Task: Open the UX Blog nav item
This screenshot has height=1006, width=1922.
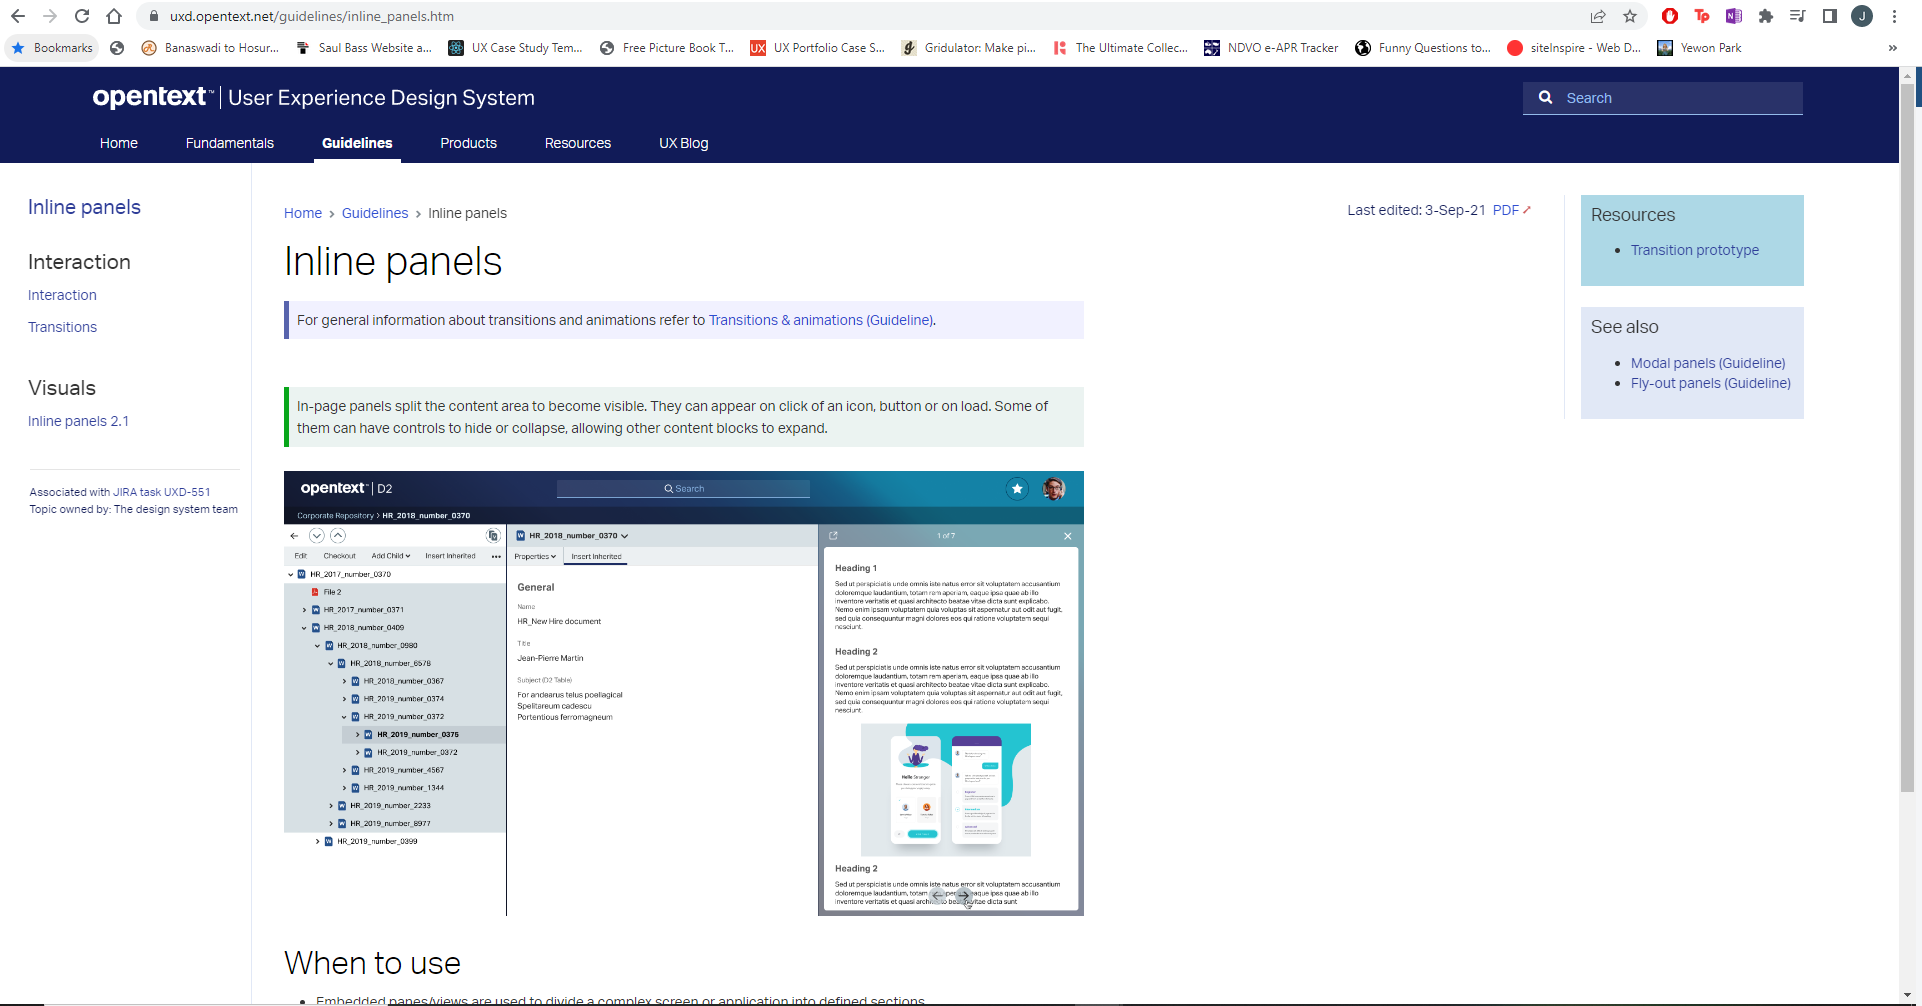Action: pyautogui.click(x=684, y=143)
